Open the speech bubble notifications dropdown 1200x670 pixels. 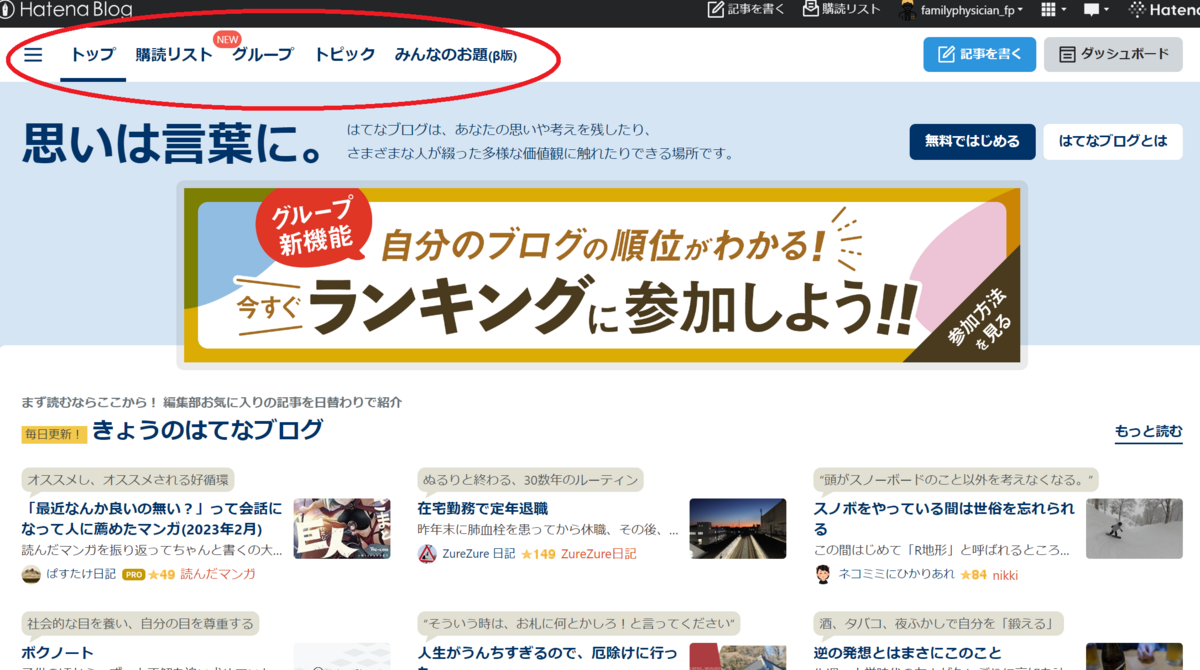point(1096,9)
